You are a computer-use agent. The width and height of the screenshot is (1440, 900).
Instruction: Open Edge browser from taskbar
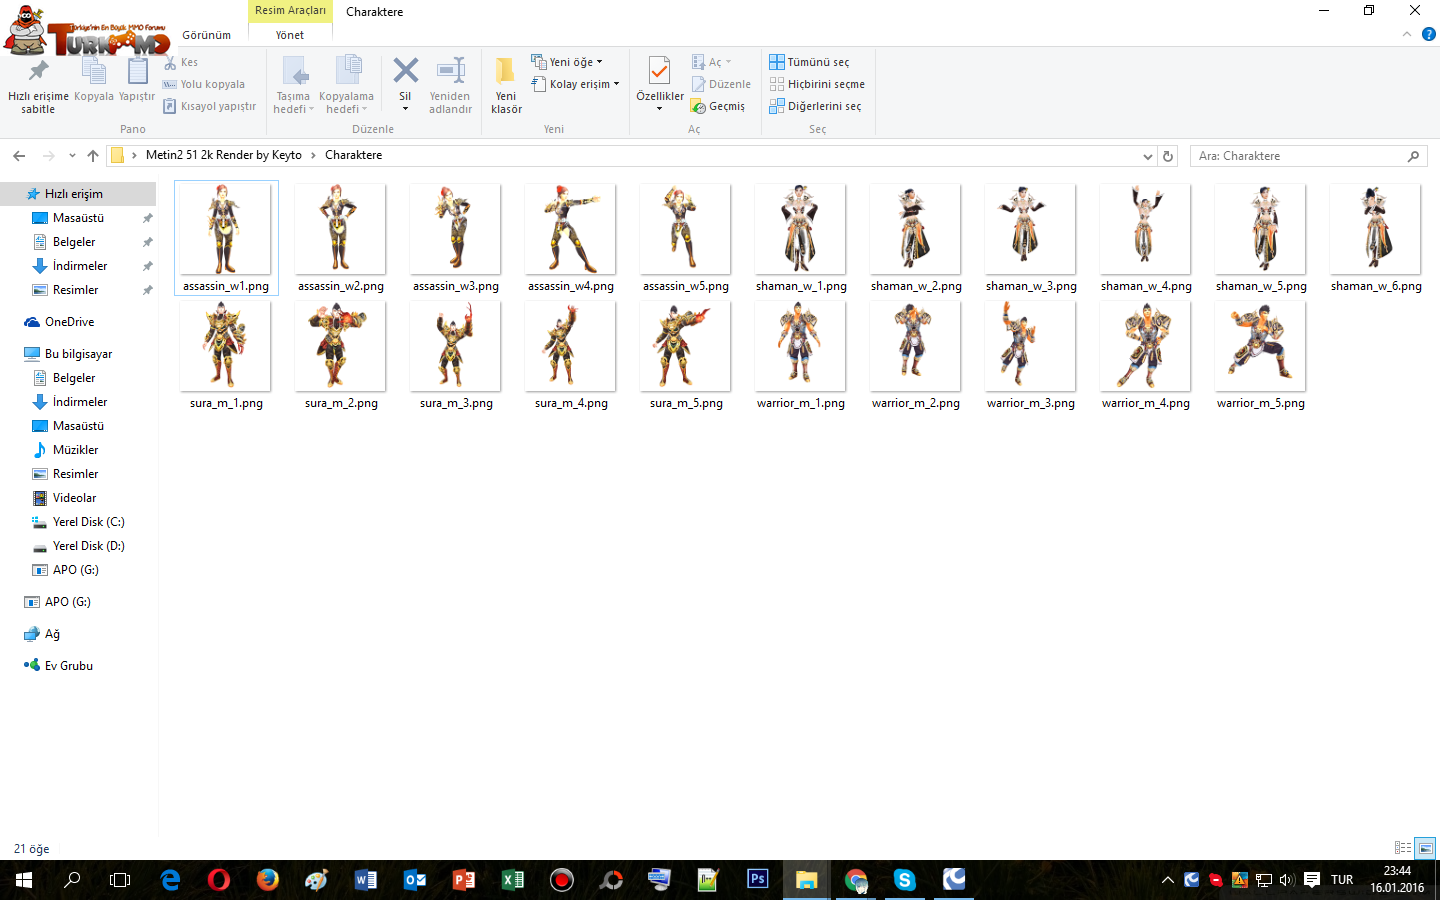(x=170, y=880)
